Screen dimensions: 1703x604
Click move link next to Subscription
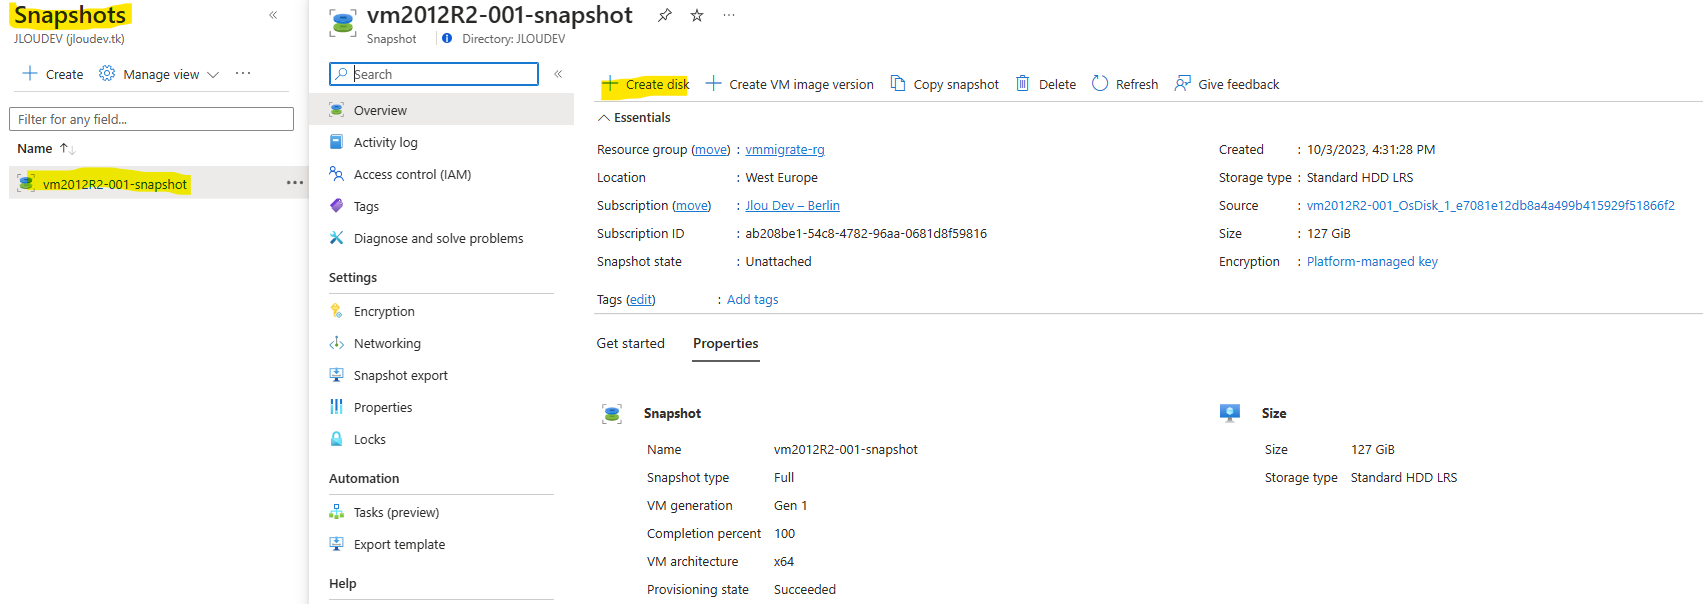(x=692, y=206)
